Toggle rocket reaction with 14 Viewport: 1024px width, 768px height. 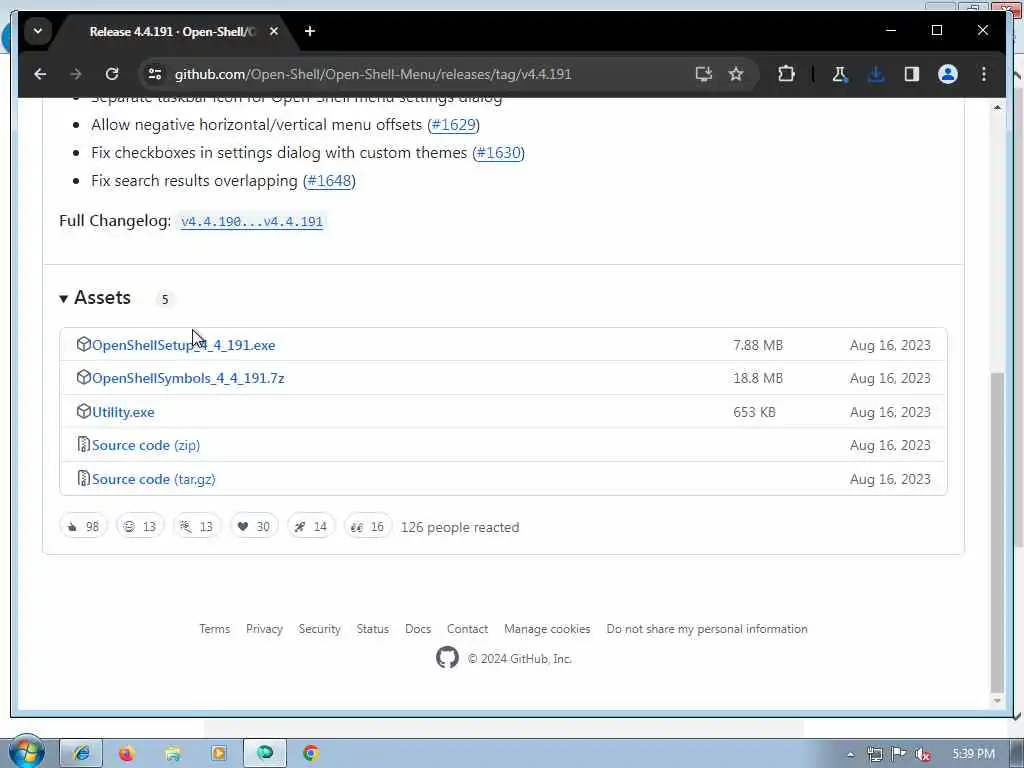coord(311,526)
